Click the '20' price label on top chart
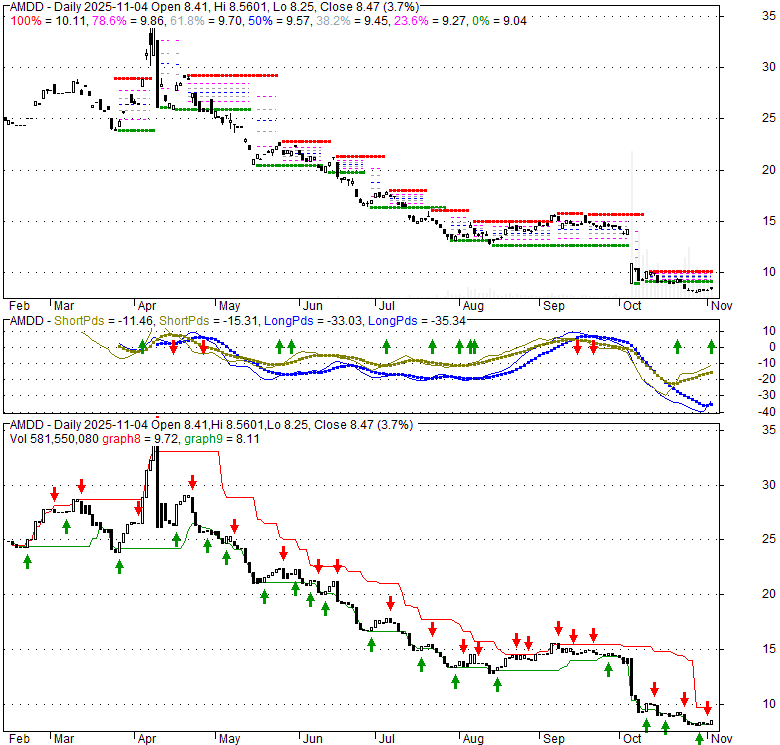Viewport: 780px width, 745px height. [x=769, y=170]
